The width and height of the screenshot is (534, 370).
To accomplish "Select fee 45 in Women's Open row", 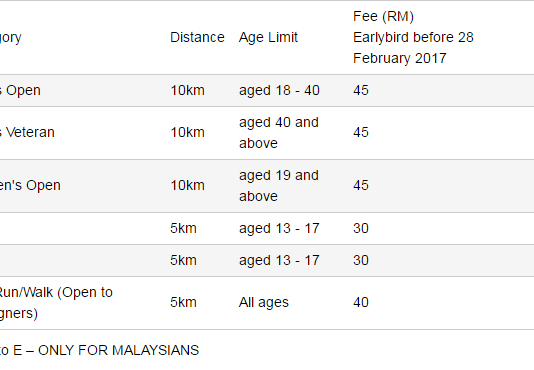I will pyautogui.click(x=361, y=185).
